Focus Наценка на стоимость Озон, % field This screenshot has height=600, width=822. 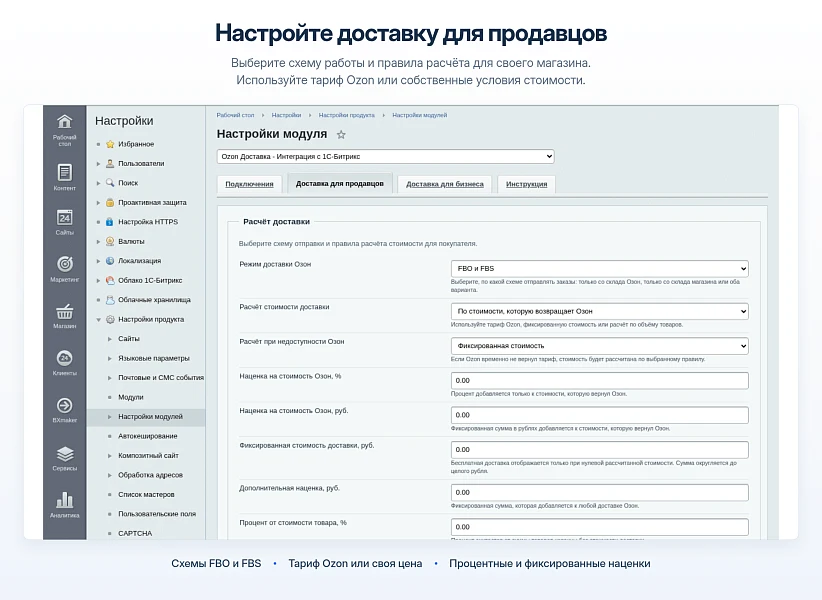599,380
